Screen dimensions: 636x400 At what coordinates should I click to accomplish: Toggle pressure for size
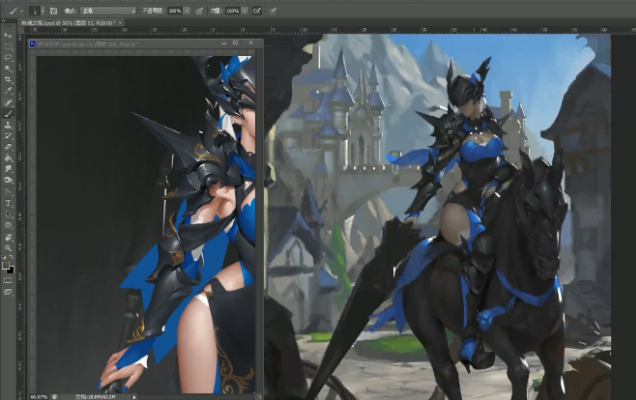[273, 11]
